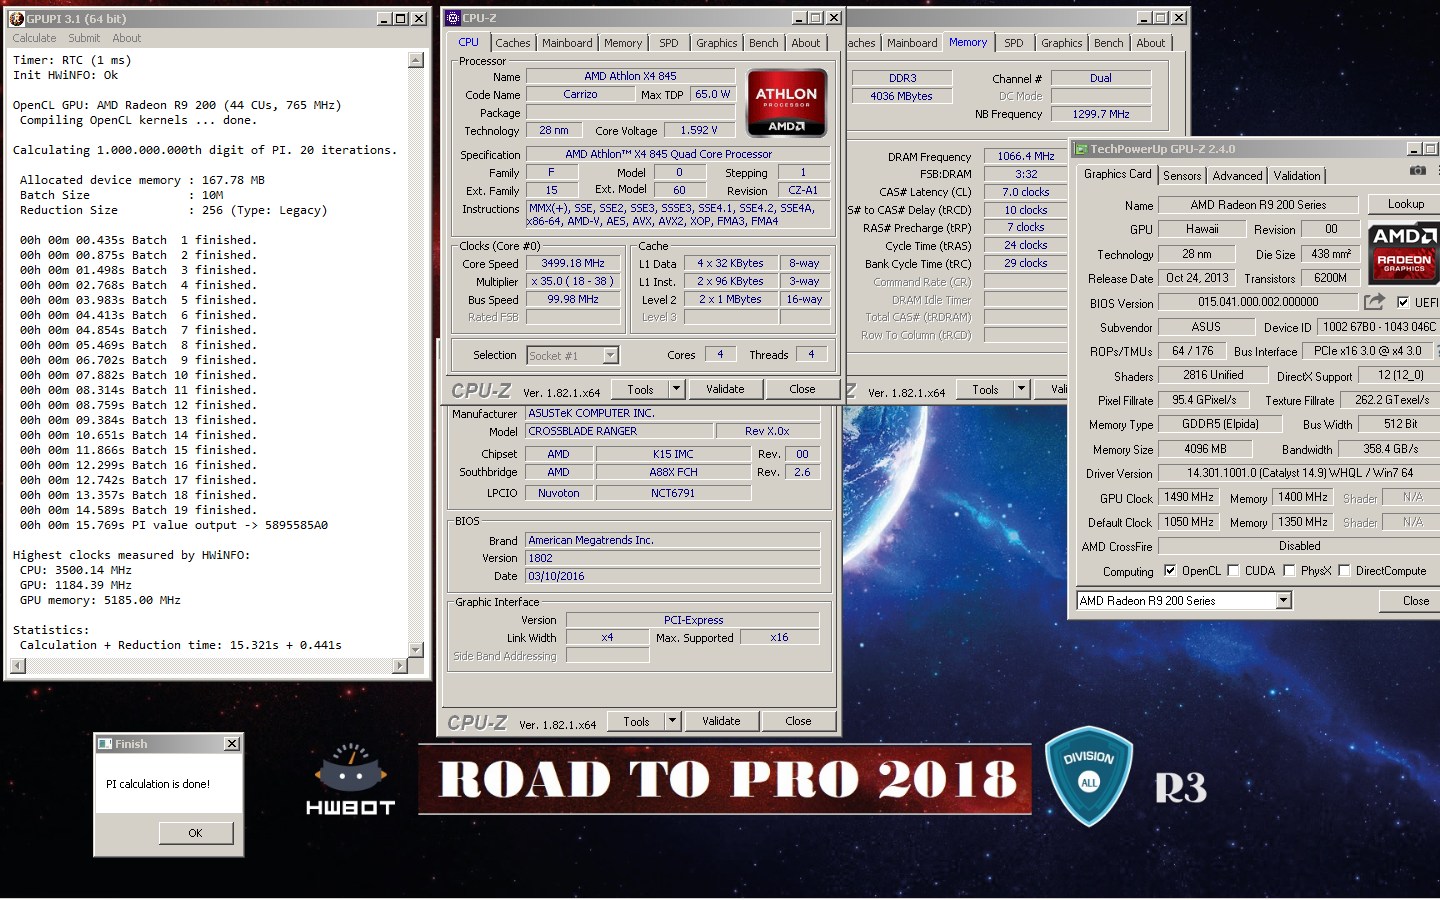Open the SPD tab in the CPU-Z Memory window
The width and height of the screenshot is (1440, 900).
[x=1014, y=43]
